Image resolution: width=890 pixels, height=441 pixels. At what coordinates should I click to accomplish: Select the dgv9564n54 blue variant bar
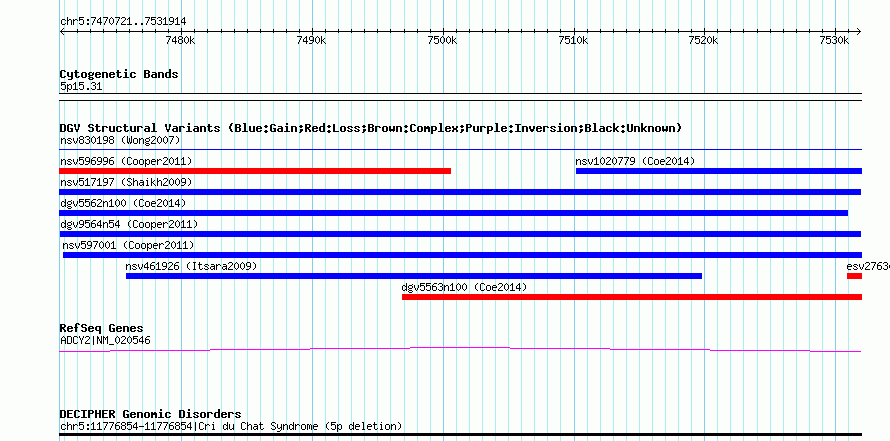(x=460, y=234)
